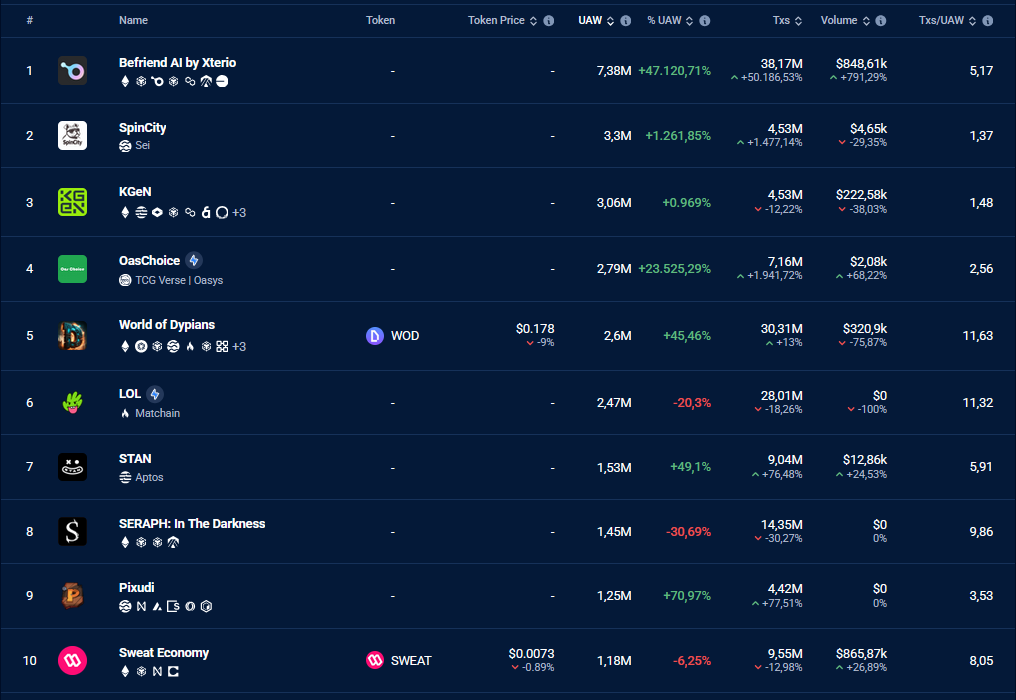The height and width of the screenshot is (700, 1016).
Task: Sort table by Txs/UAW column
Action: (973, 21)
